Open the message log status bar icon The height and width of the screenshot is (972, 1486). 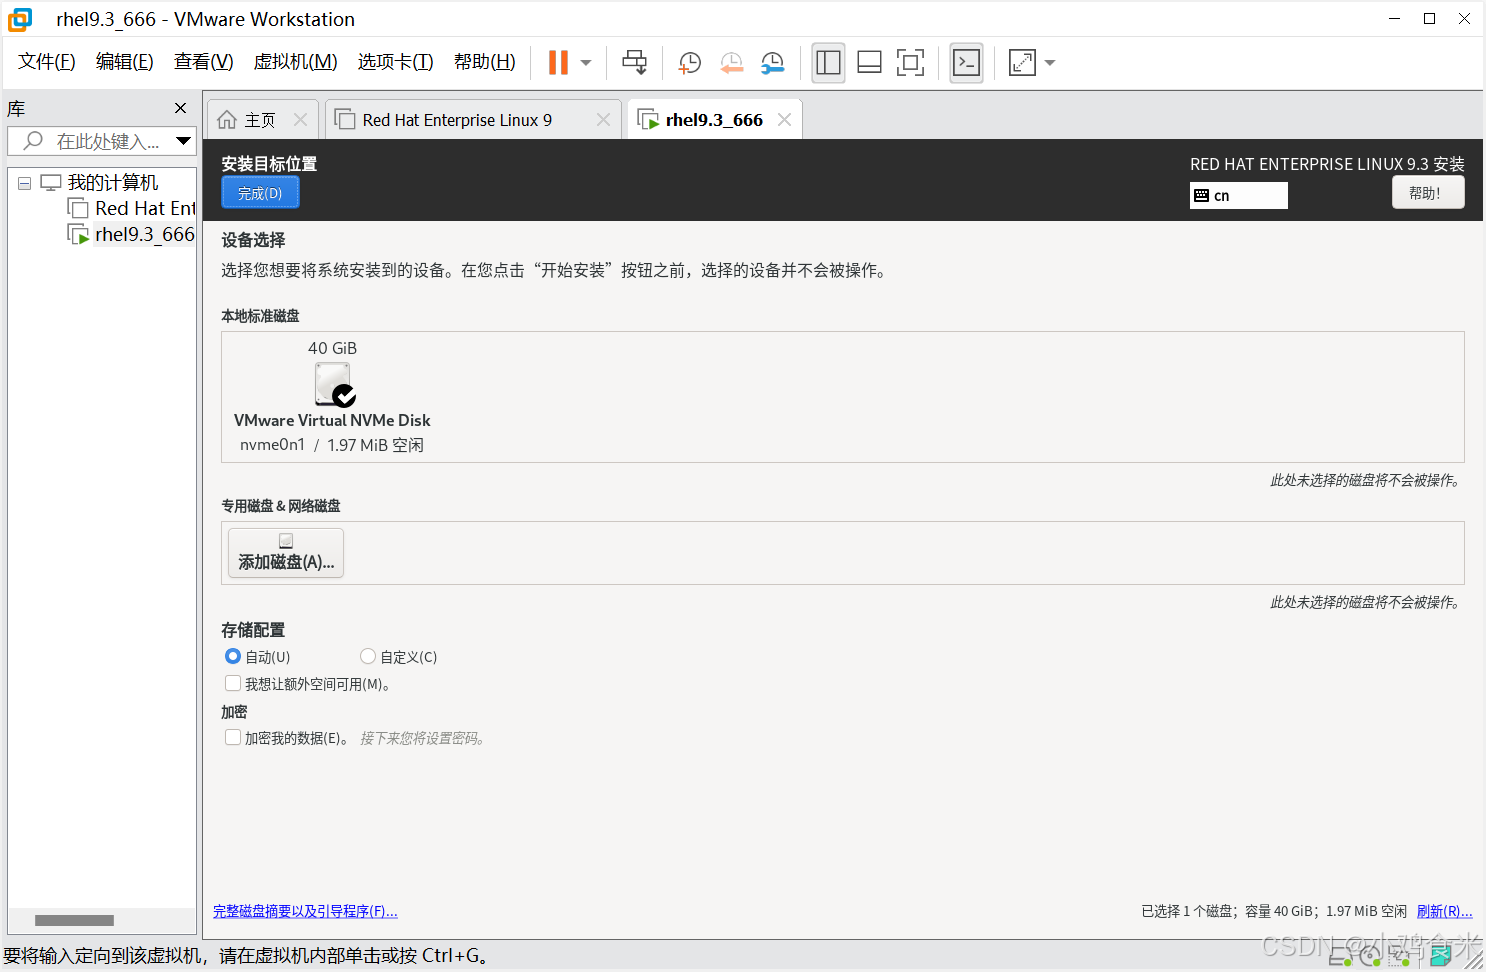coord(1441,956)
